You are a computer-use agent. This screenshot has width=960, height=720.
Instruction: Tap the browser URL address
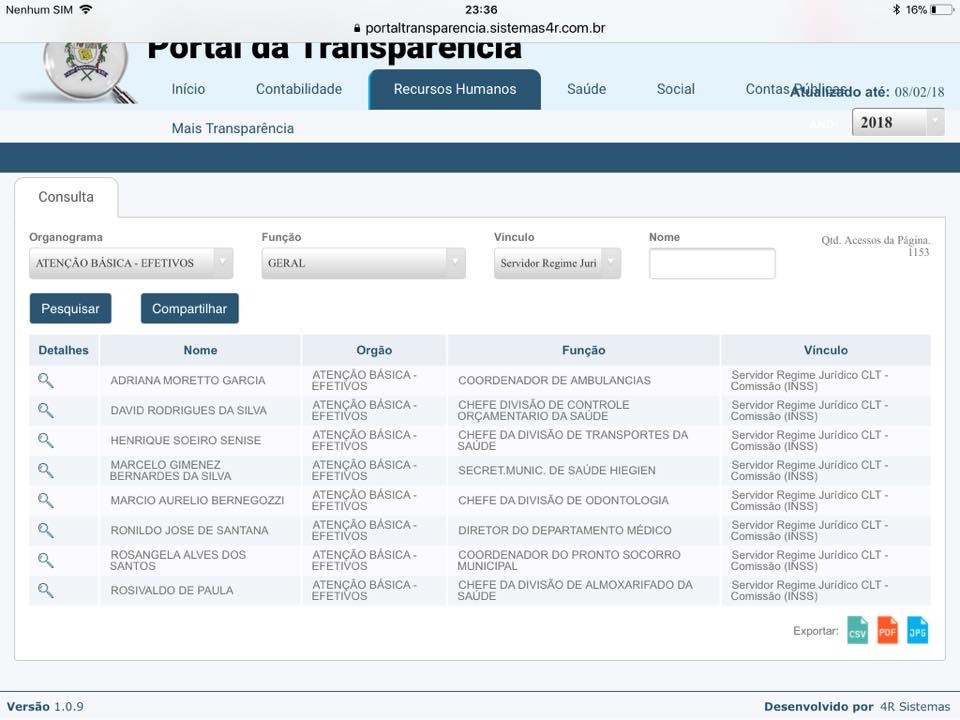click(486, 28)
